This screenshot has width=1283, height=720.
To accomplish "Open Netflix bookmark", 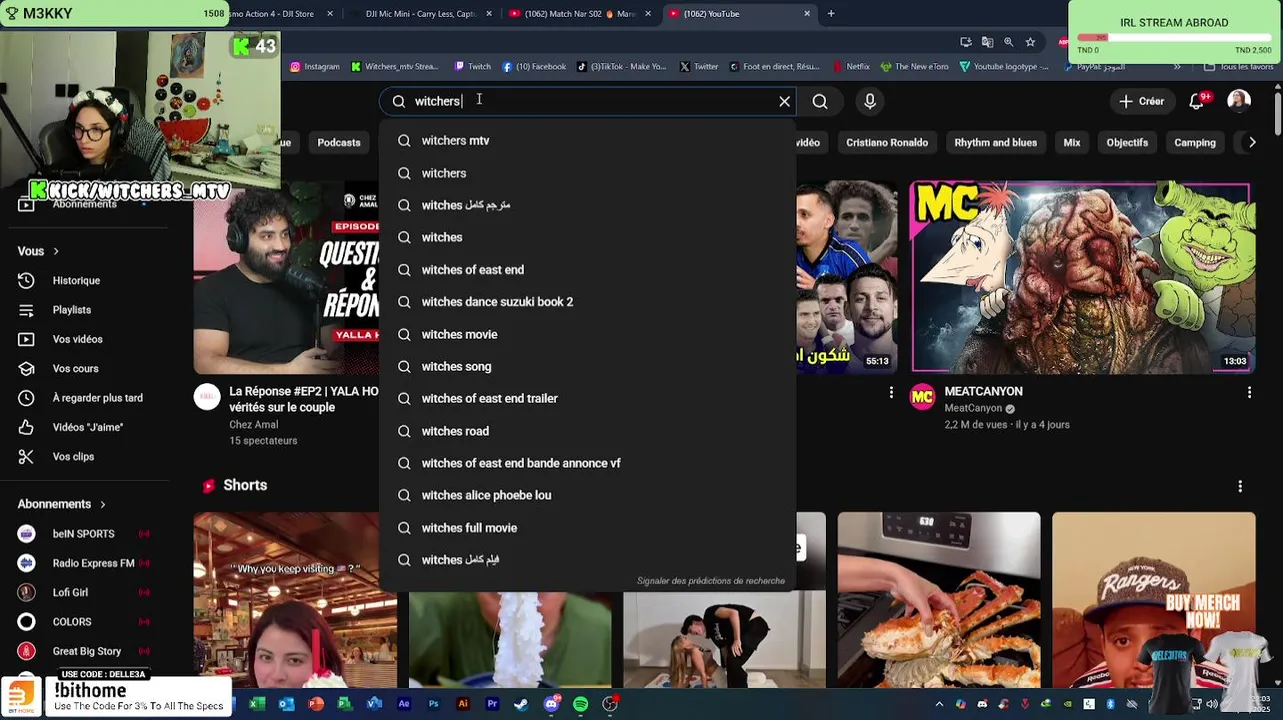I will click(x=851, y=67).
